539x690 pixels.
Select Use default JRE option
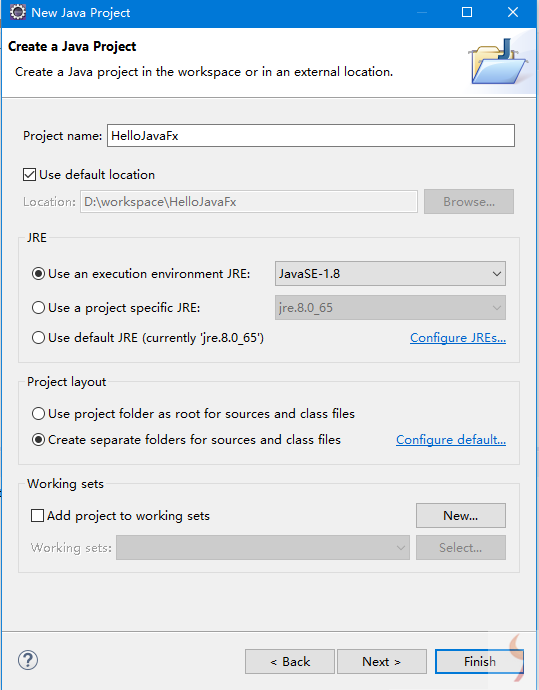click(x=38, y=338)
